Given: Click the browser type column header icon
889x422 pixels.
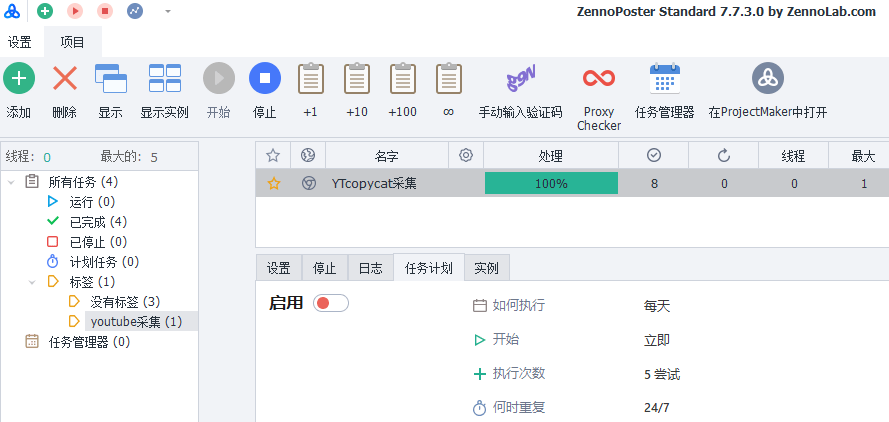Looking at the screenshot, I should click(308, 155).
